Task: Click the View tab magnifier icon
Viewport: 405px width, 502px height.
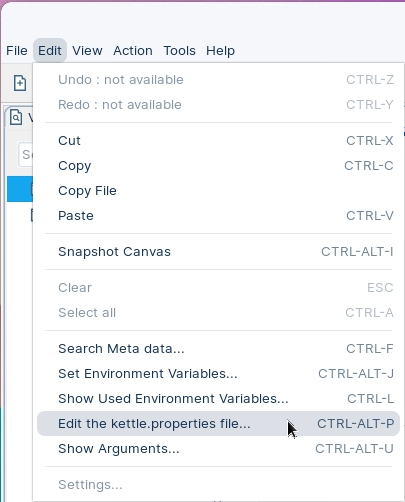Action: 16,117
